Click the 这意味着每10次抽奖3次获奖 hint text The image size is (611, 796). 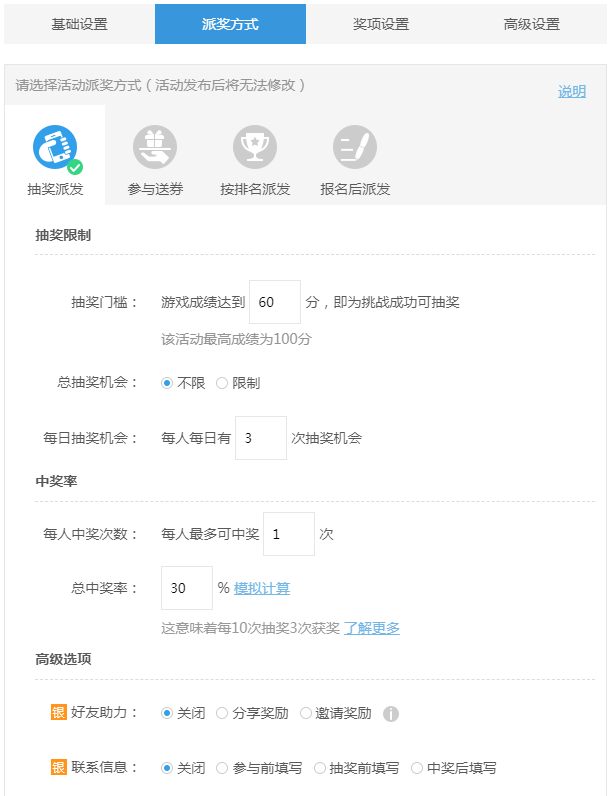[250, 628]
